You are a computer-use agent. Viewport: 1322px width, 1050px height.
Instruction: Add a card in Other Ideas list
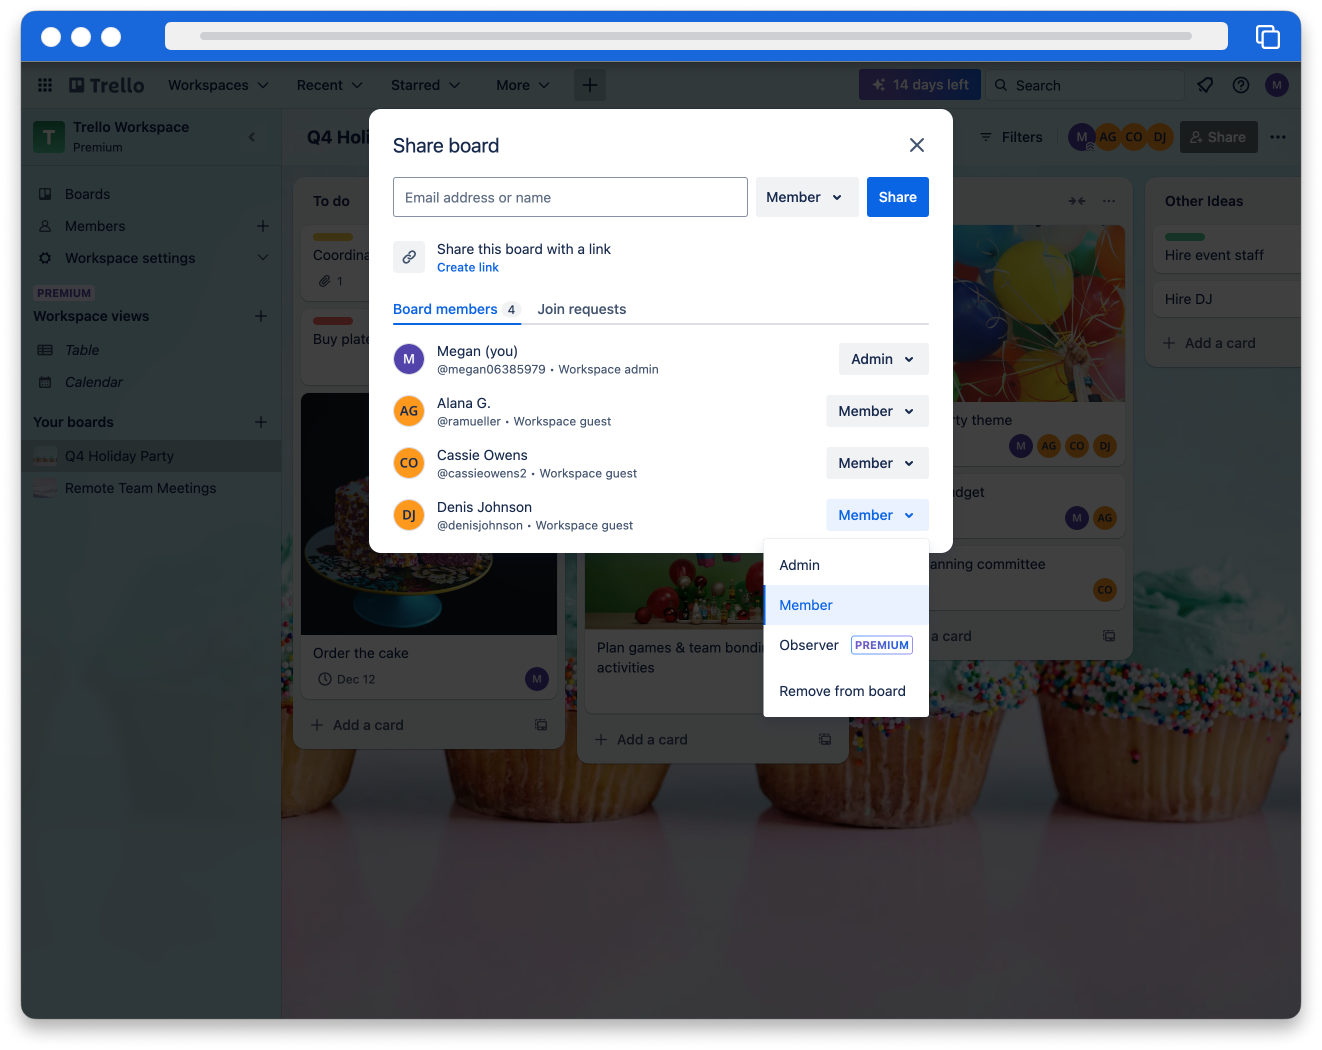1211,343
